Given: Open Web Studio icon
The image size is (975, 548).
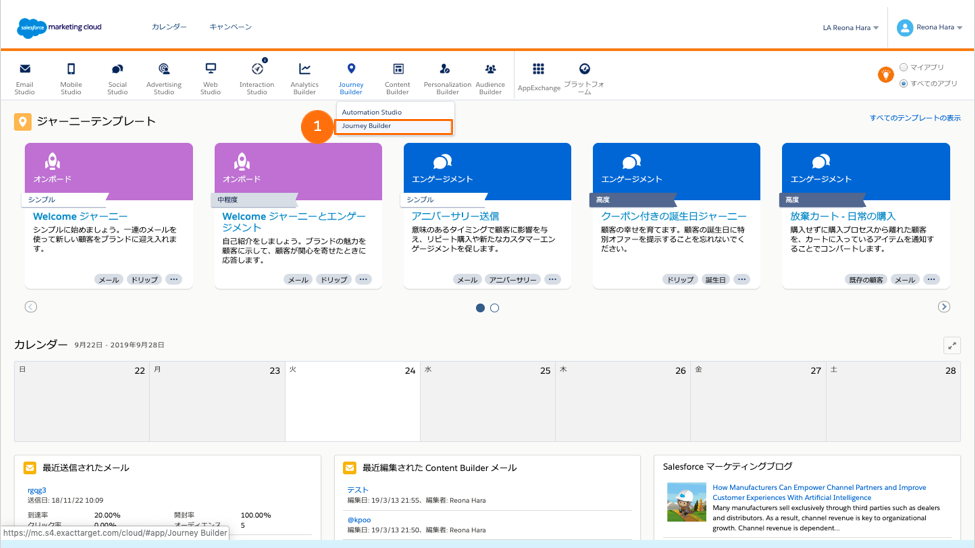Looking at the screenshot, I should [x=211, y=68].
